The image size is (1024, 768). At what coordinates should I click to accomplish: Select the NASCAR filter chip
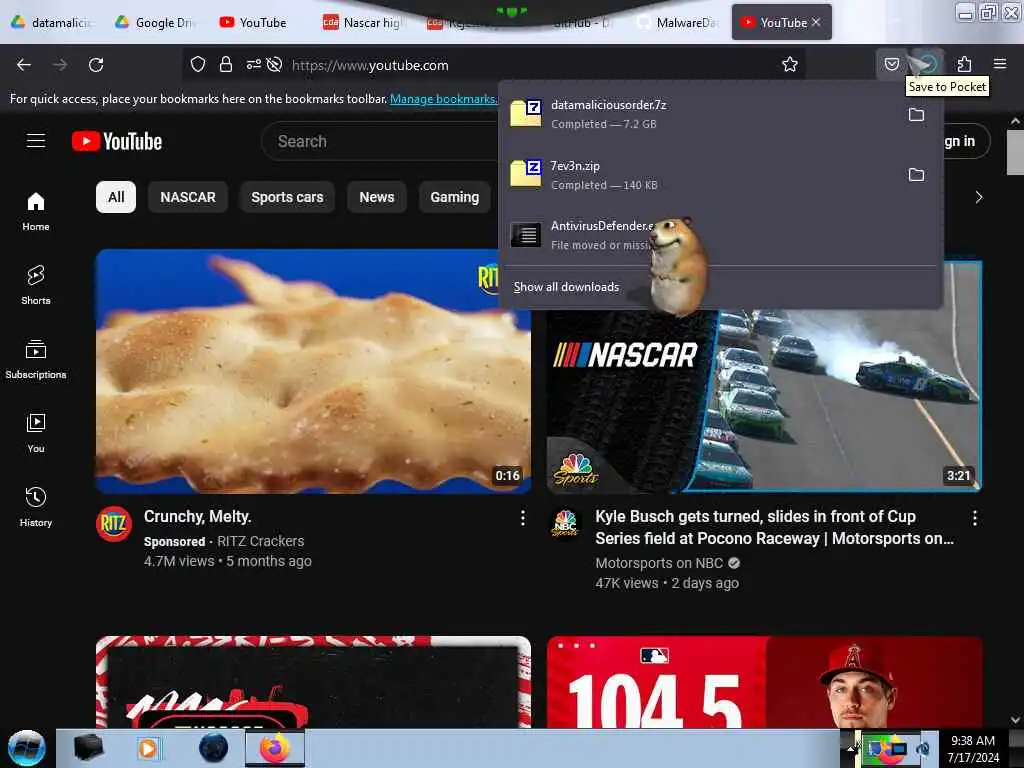tap(188, 197)
